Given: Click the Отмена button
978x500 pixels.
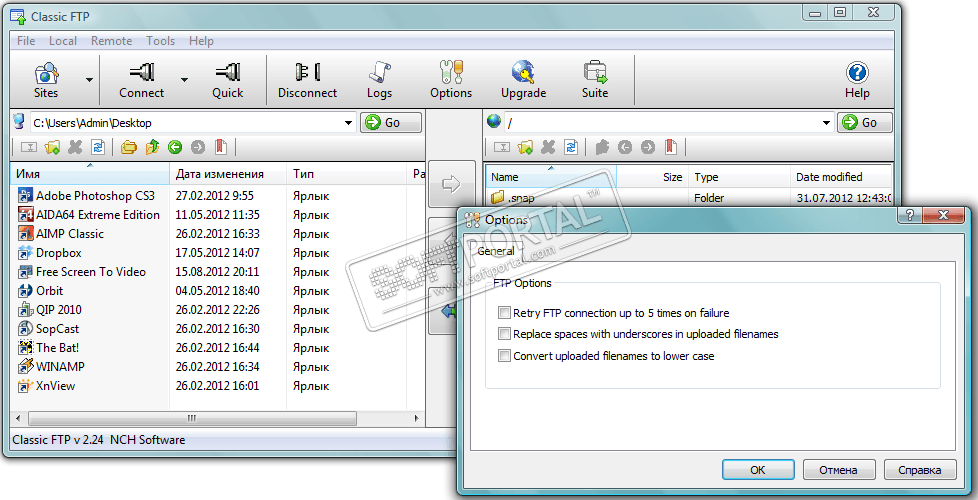Looking at the screenshot, I should pyautogui.click(x=839, y=470).
